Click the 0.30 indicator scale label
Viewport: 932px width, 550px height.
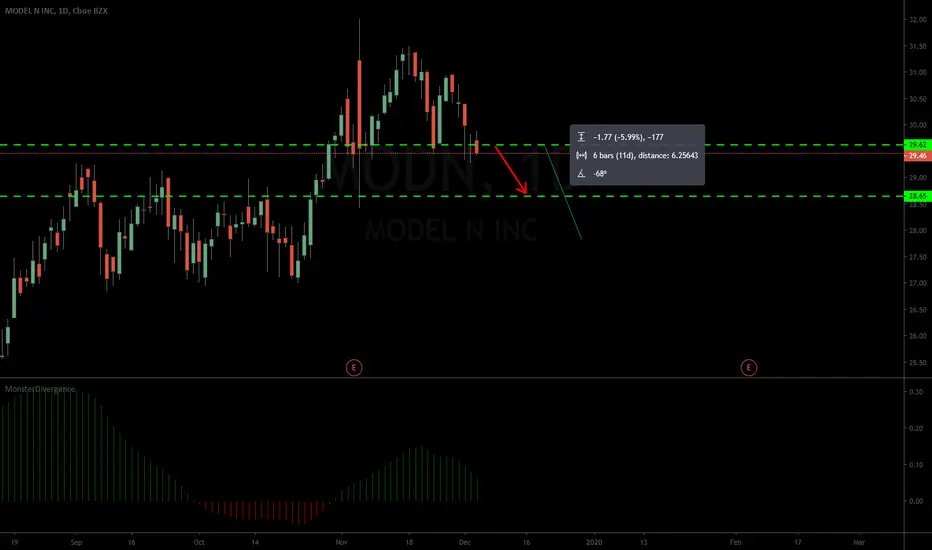(916, 392)
